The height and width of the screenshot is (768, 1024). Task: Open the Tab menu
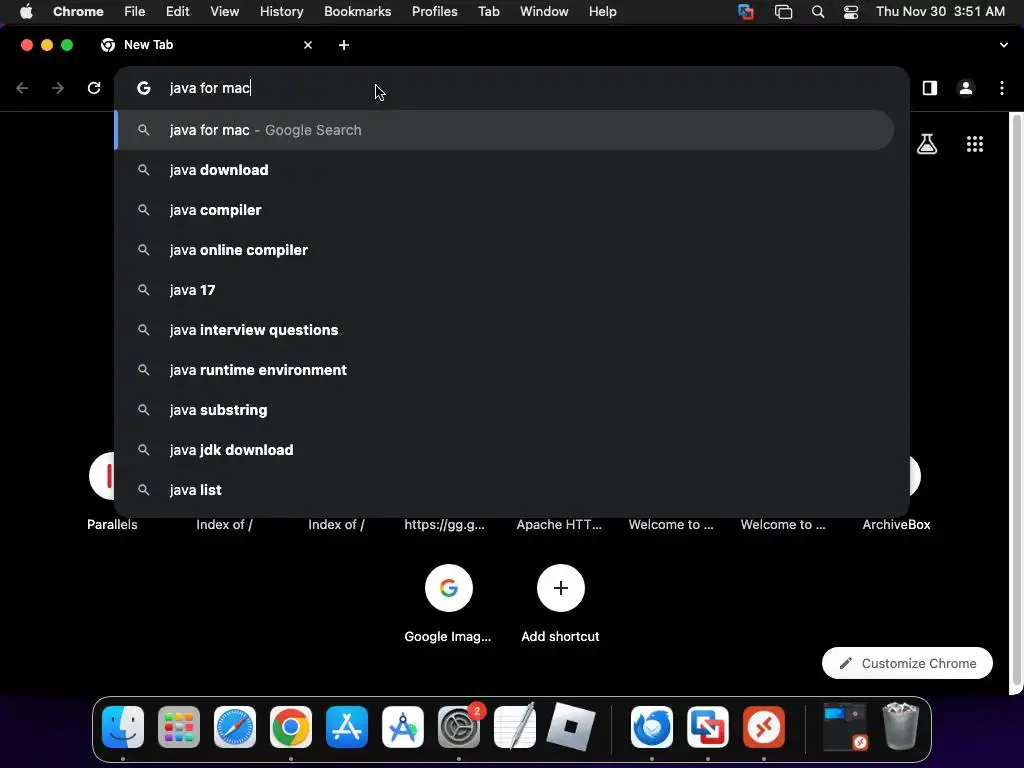pyautogui.click(x=488, y=12)
